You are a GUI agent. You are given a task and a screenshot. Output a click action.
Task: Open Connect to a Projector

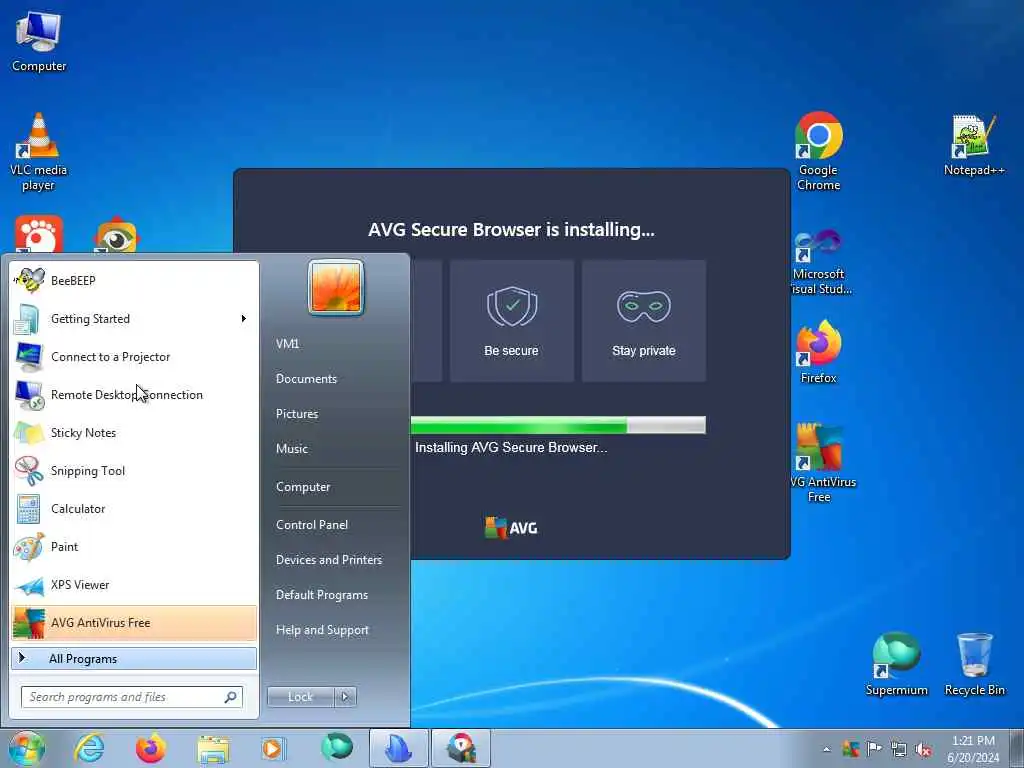pyautogui.click(x=134, y=357)
